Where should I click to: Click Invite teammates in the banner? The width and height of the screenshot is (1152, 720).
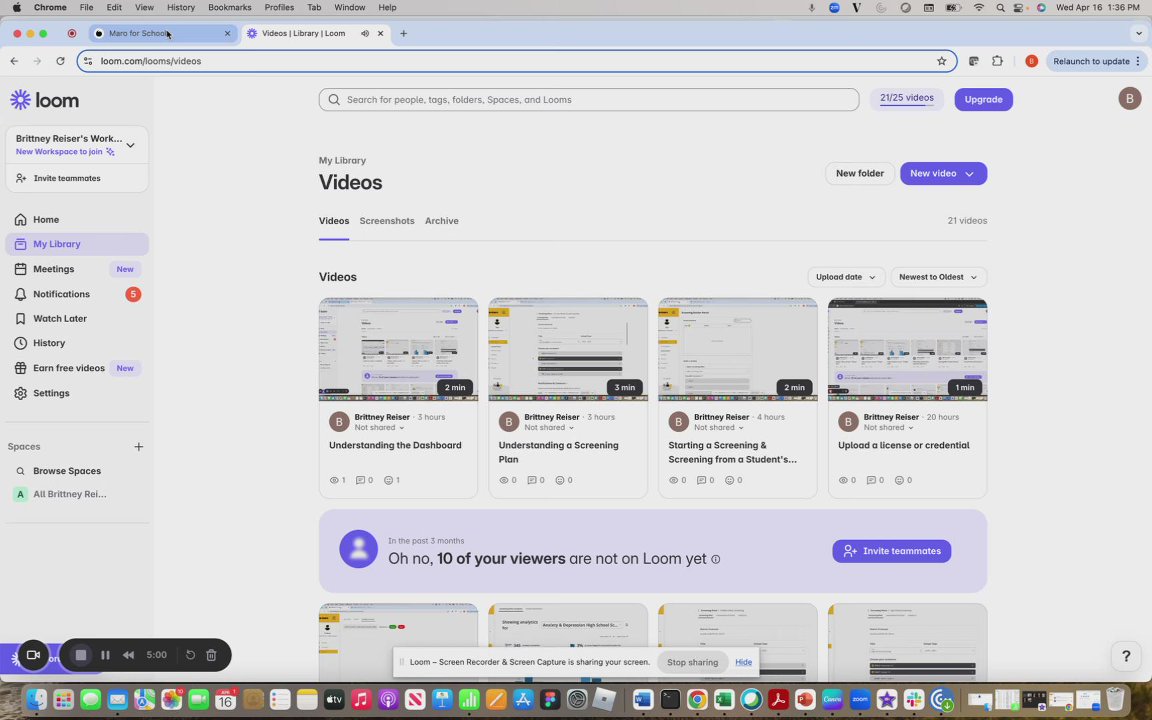click(x=891, y=551)
